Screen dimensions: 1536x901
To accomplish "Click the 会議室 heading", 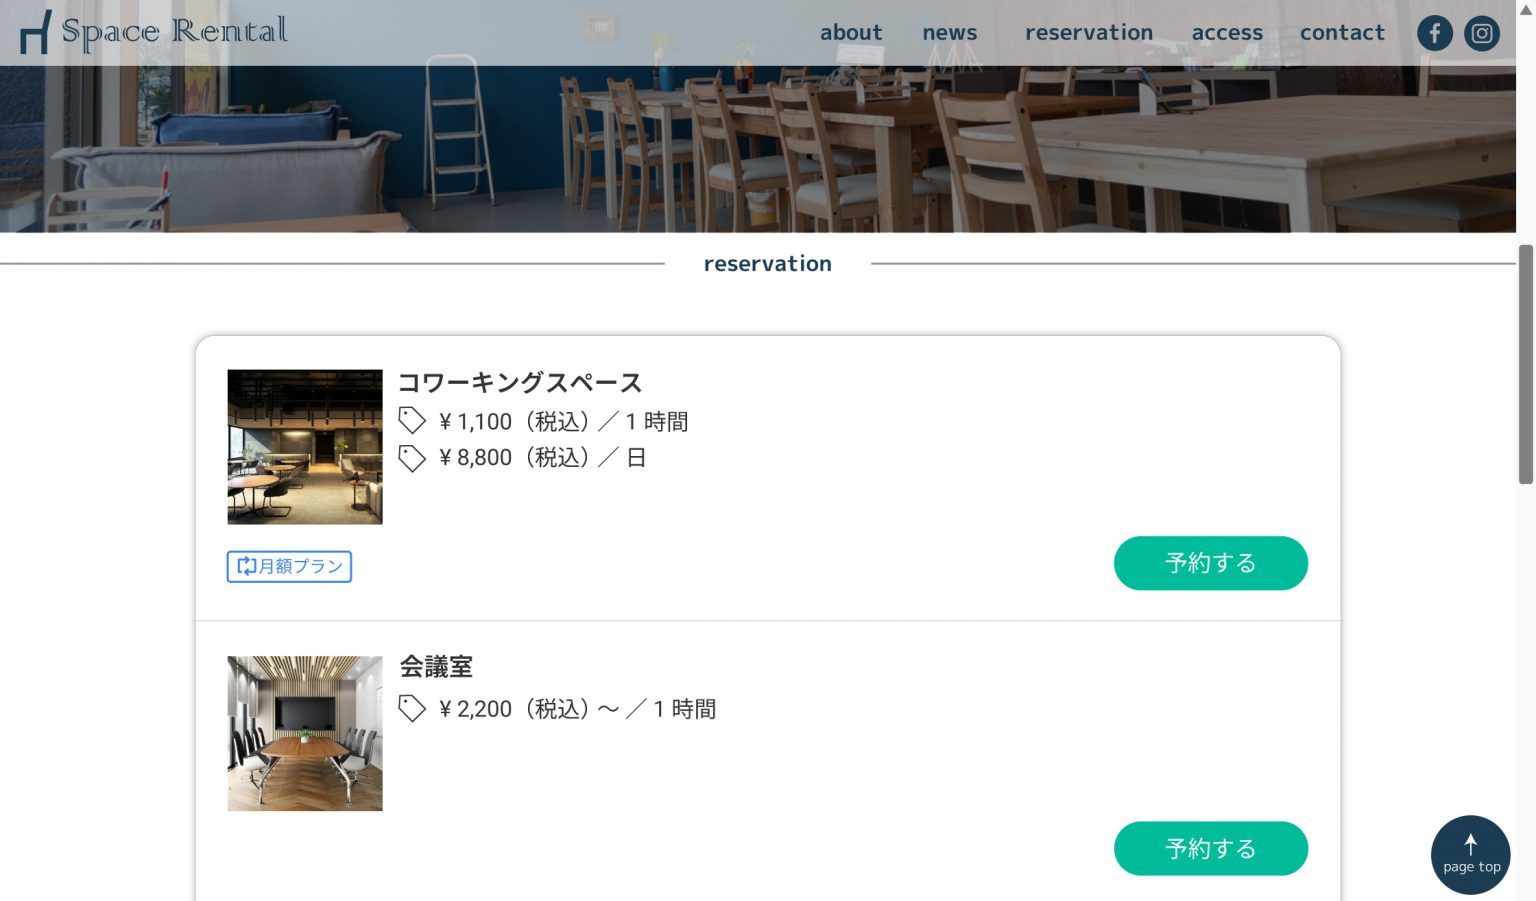I will [436, 667].
